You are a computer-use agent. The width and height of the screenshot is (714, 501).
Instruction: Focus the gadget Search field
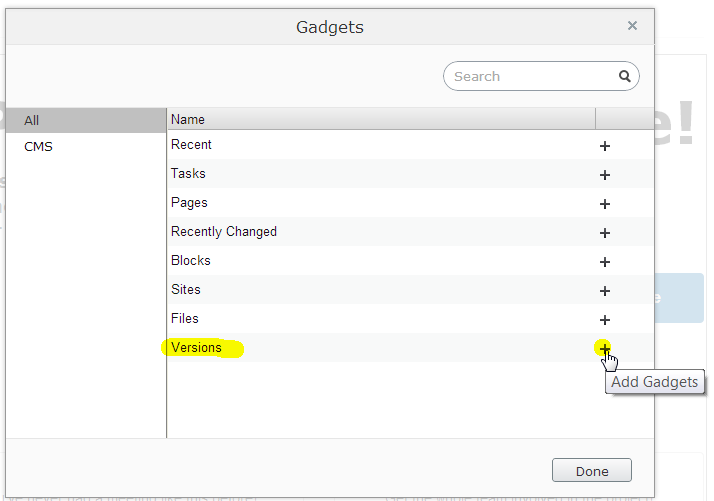pos(530,76)
